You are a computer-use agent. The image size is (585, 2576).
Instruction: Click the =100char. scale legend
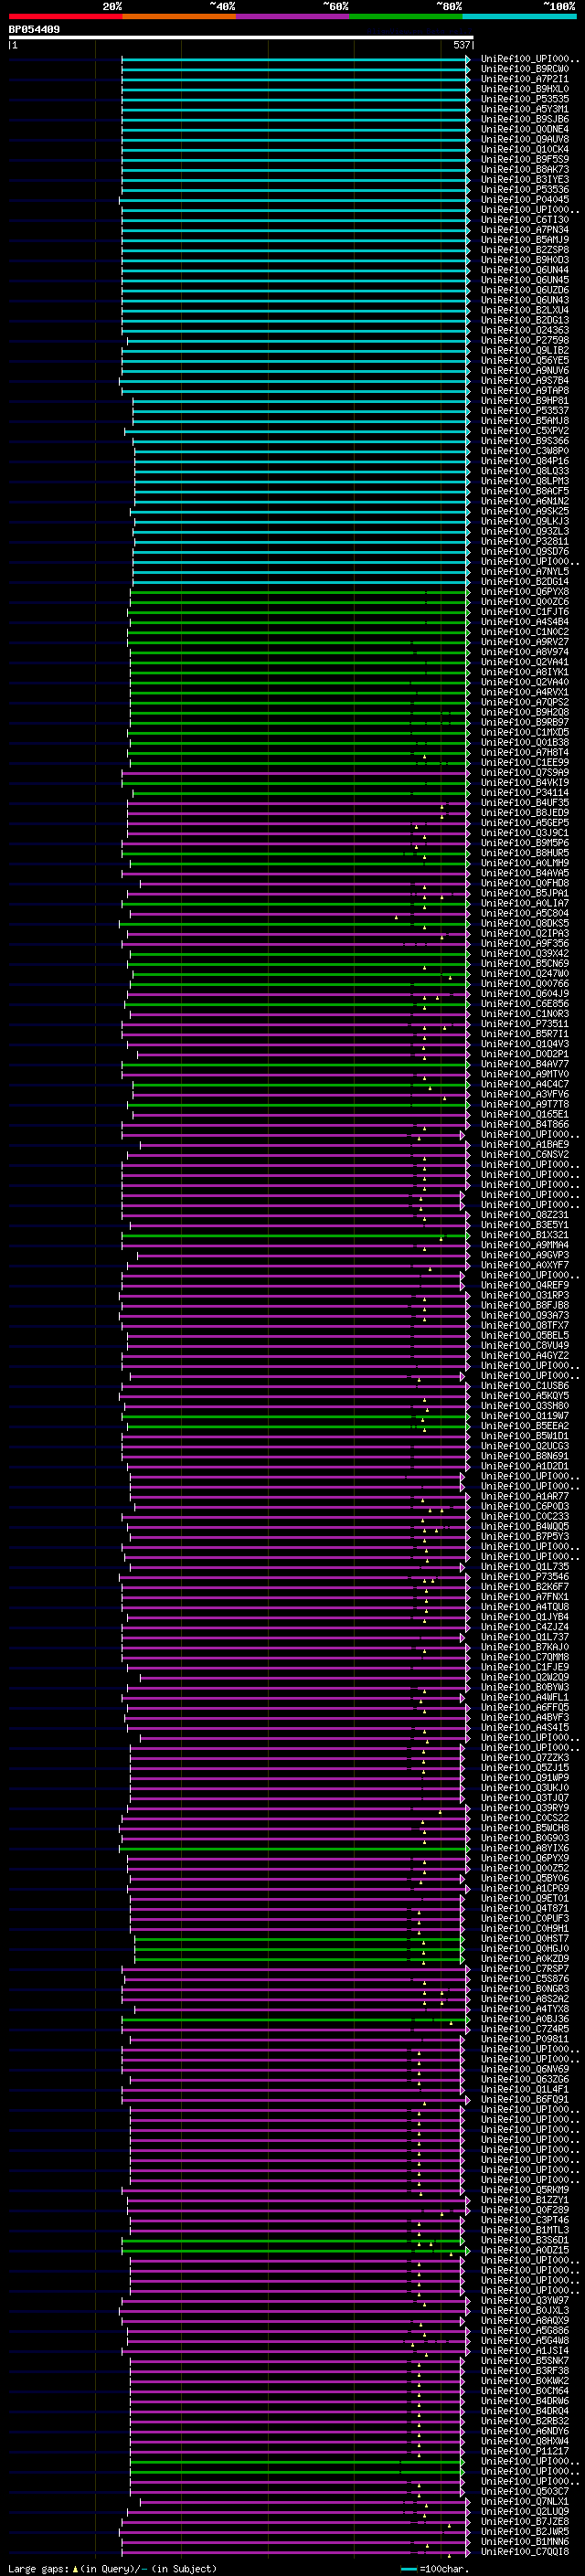click(436, 2569)
